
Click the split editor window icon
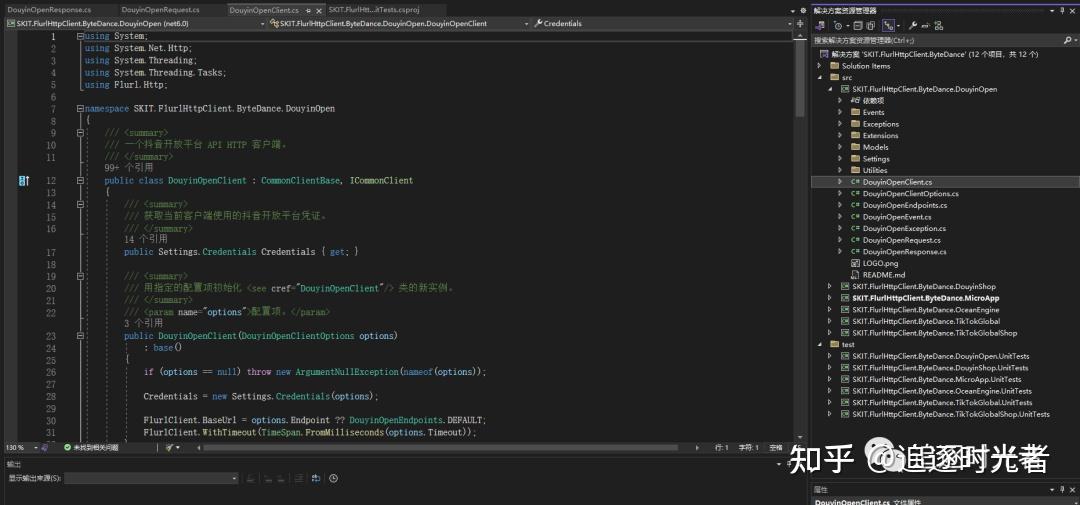point(800,23)
